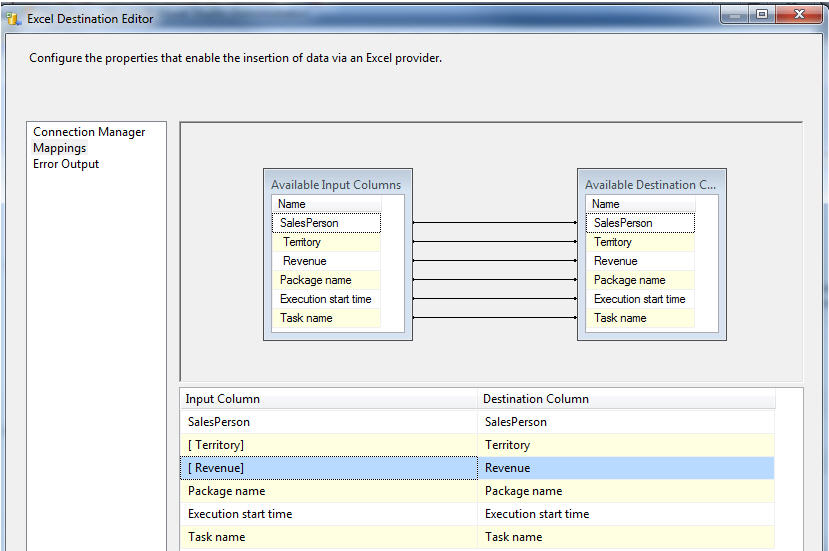Open the Connection Manager page
This screenshot has height=551, width=829.
(89, 132)
